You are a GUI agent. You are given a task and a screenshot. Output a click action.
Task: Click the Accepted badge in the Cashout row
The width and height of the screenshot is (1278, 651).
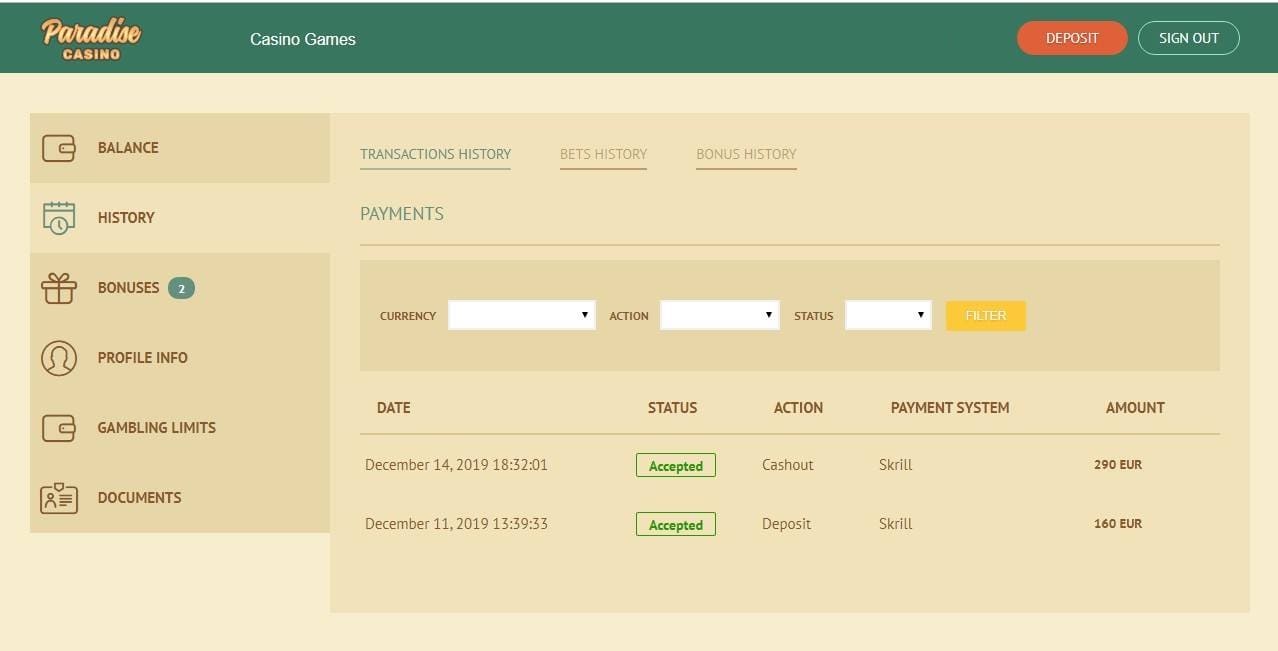click(x=676, y=465)
